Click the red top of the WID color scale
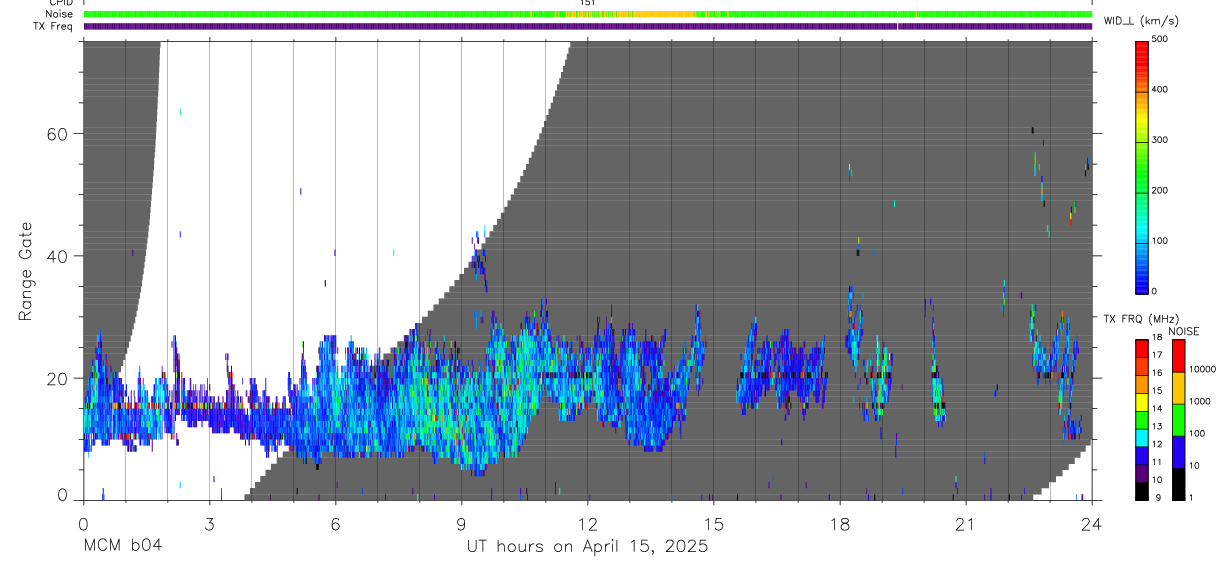The height and width of the screenshot is (567, 1228). point(1141,49)
